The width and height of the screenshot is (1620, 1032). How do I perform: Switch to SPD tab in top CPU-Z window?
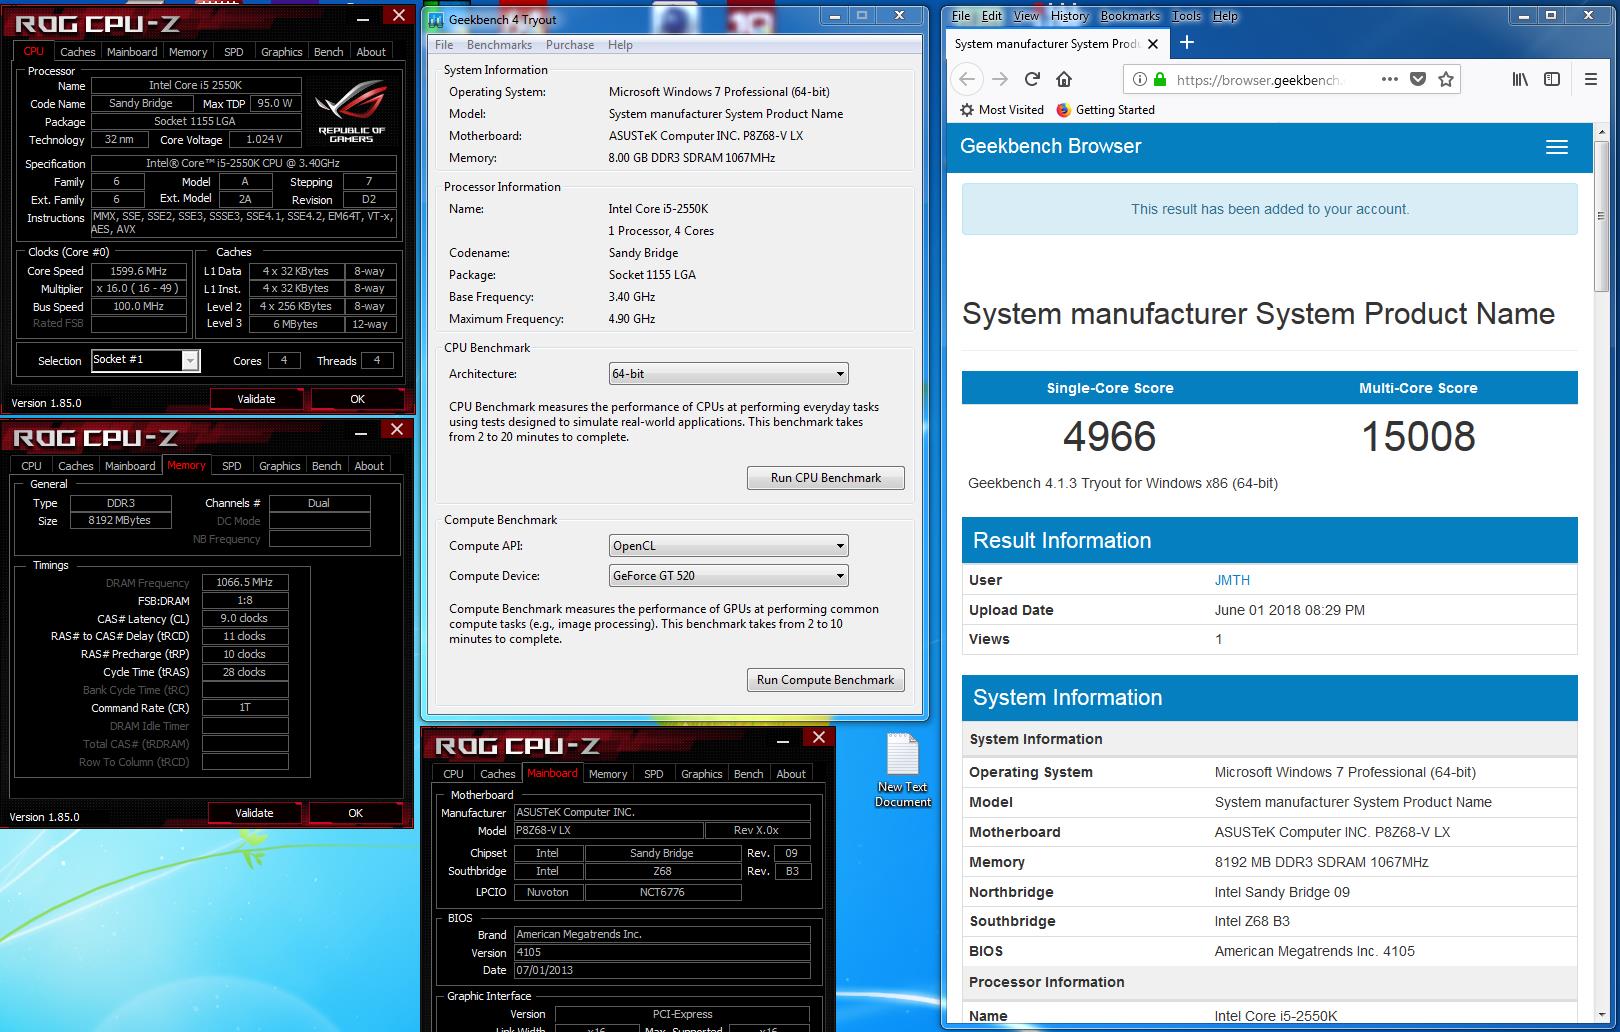tap(233, 52)
